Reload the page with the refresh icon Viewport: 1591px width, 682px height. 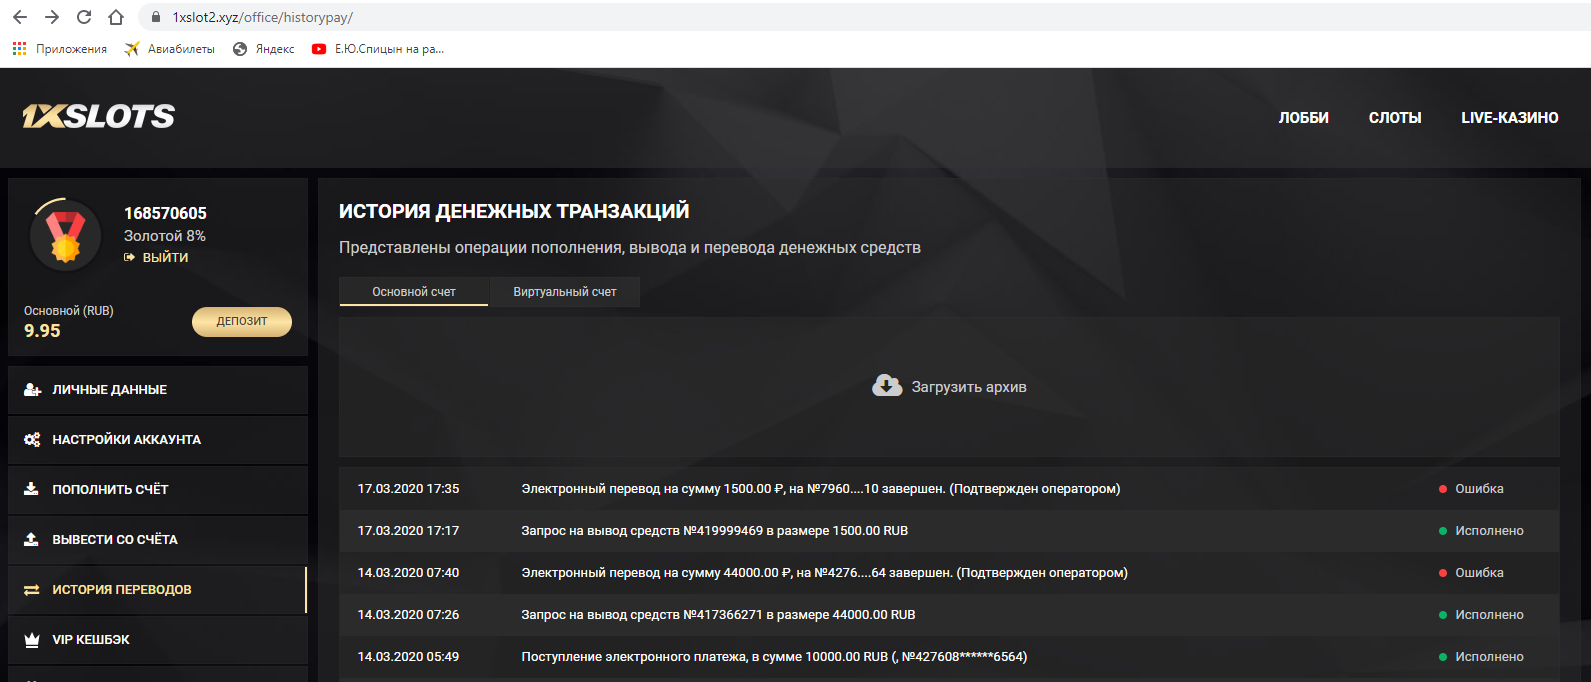click(84, 17)
